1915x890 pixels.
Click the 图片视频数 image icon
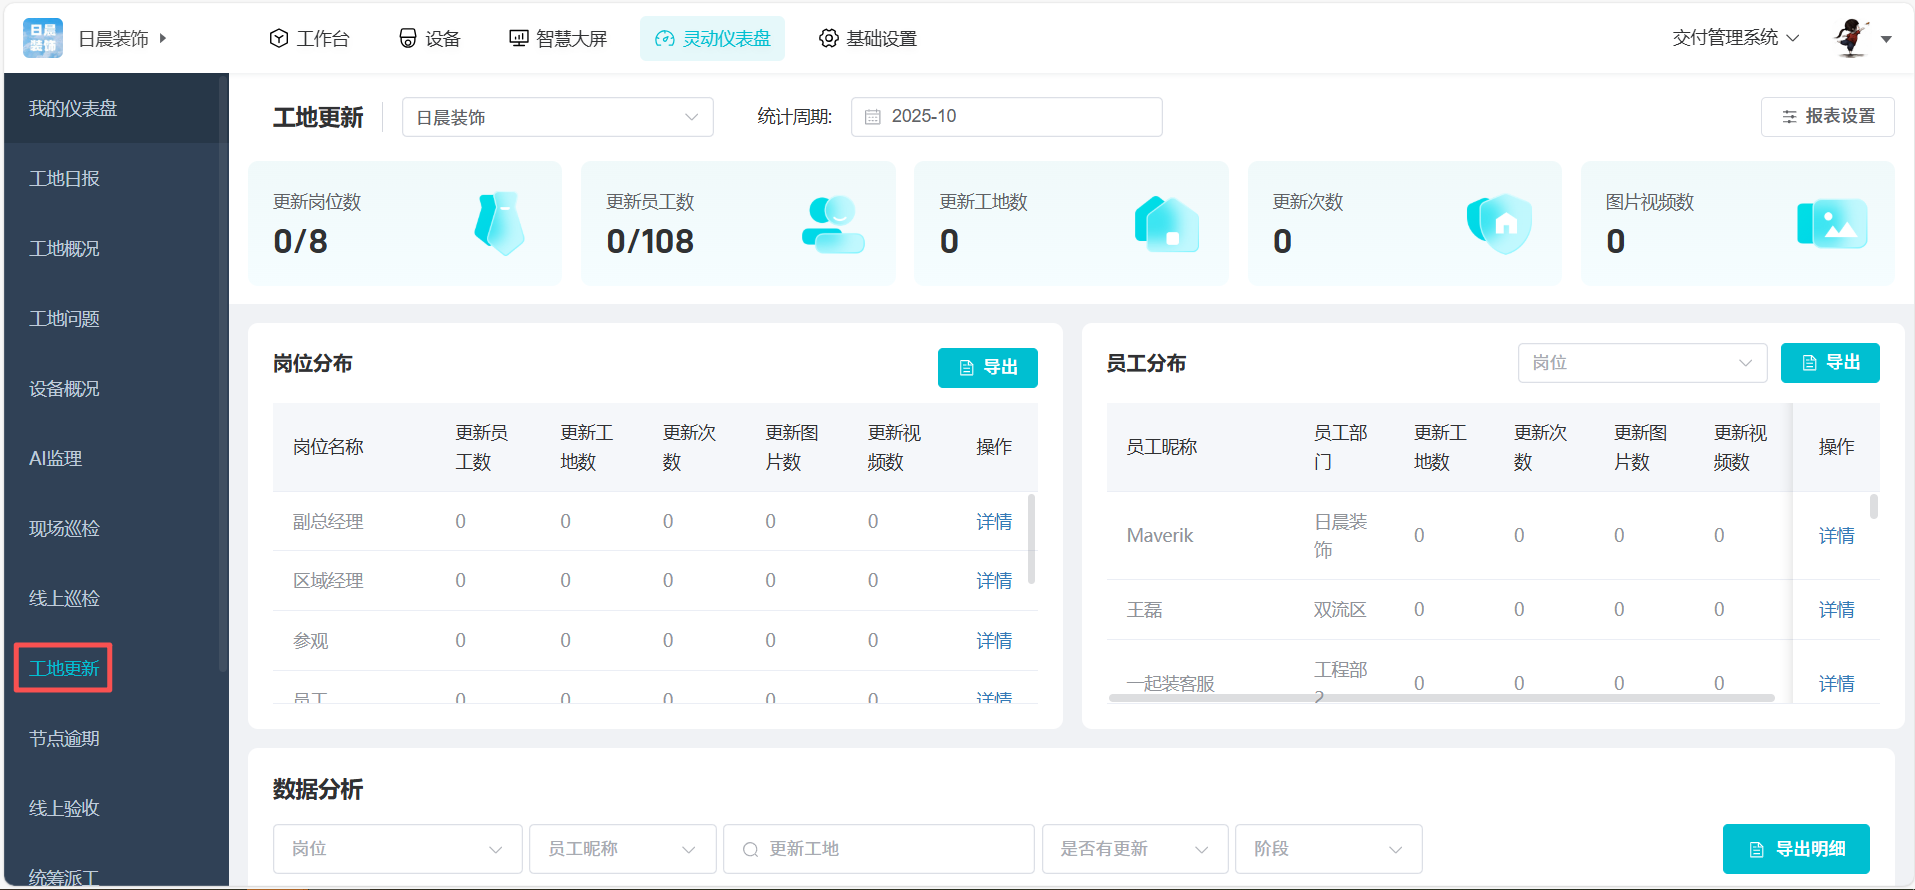[1832, 224]
